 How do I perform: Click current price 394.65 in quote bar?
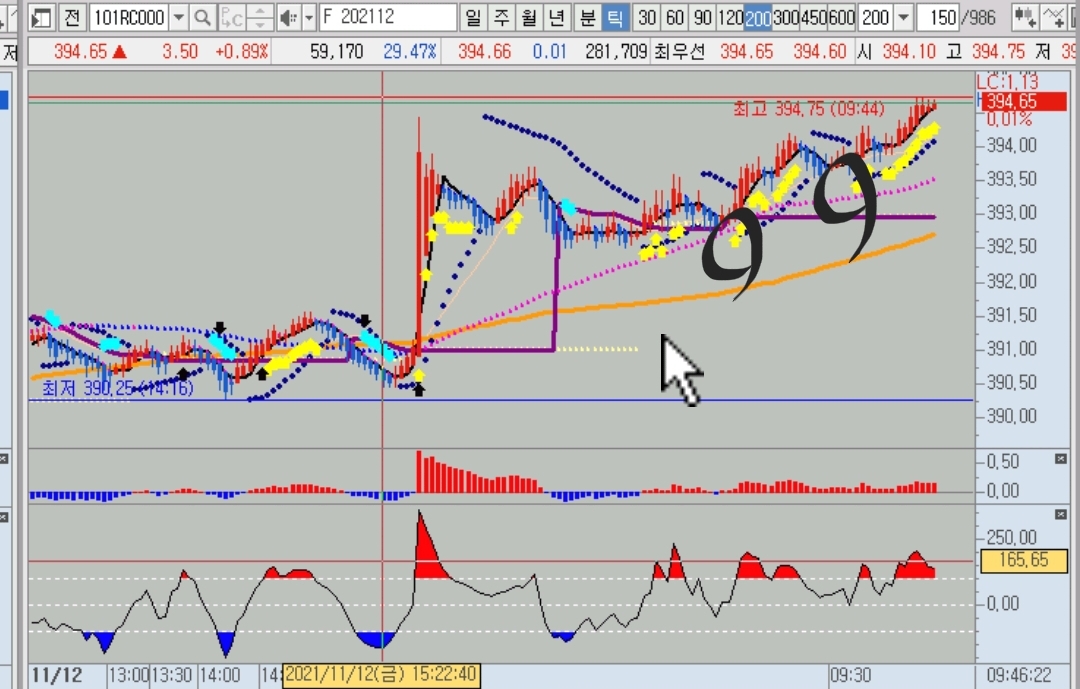click(x=81, y=52)
